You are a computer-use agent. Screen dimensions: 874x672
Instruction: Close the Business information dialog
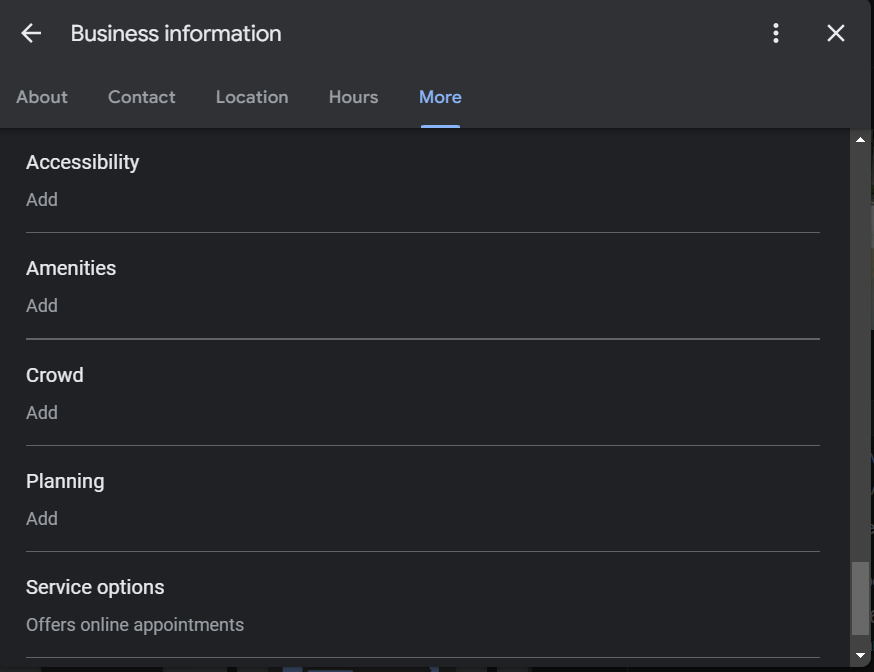[835, 33]
